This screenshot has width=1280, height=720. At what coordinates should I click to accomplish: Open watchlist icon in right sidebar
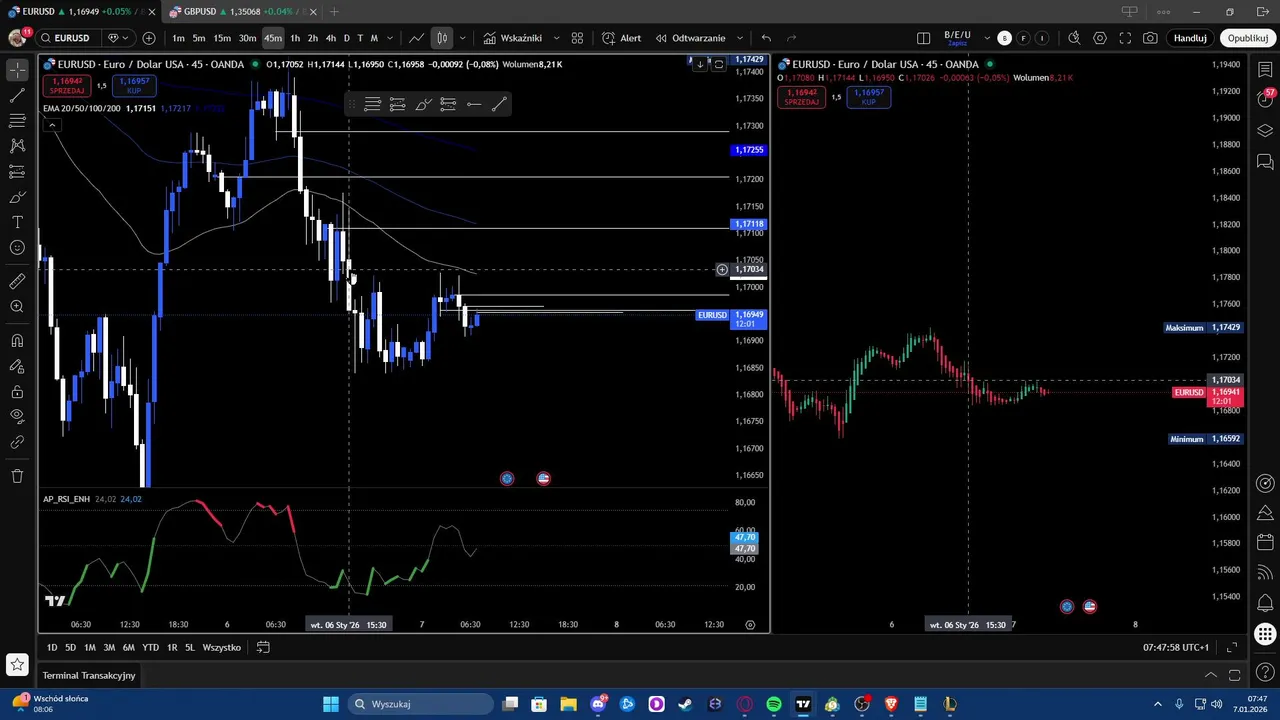1265,70
